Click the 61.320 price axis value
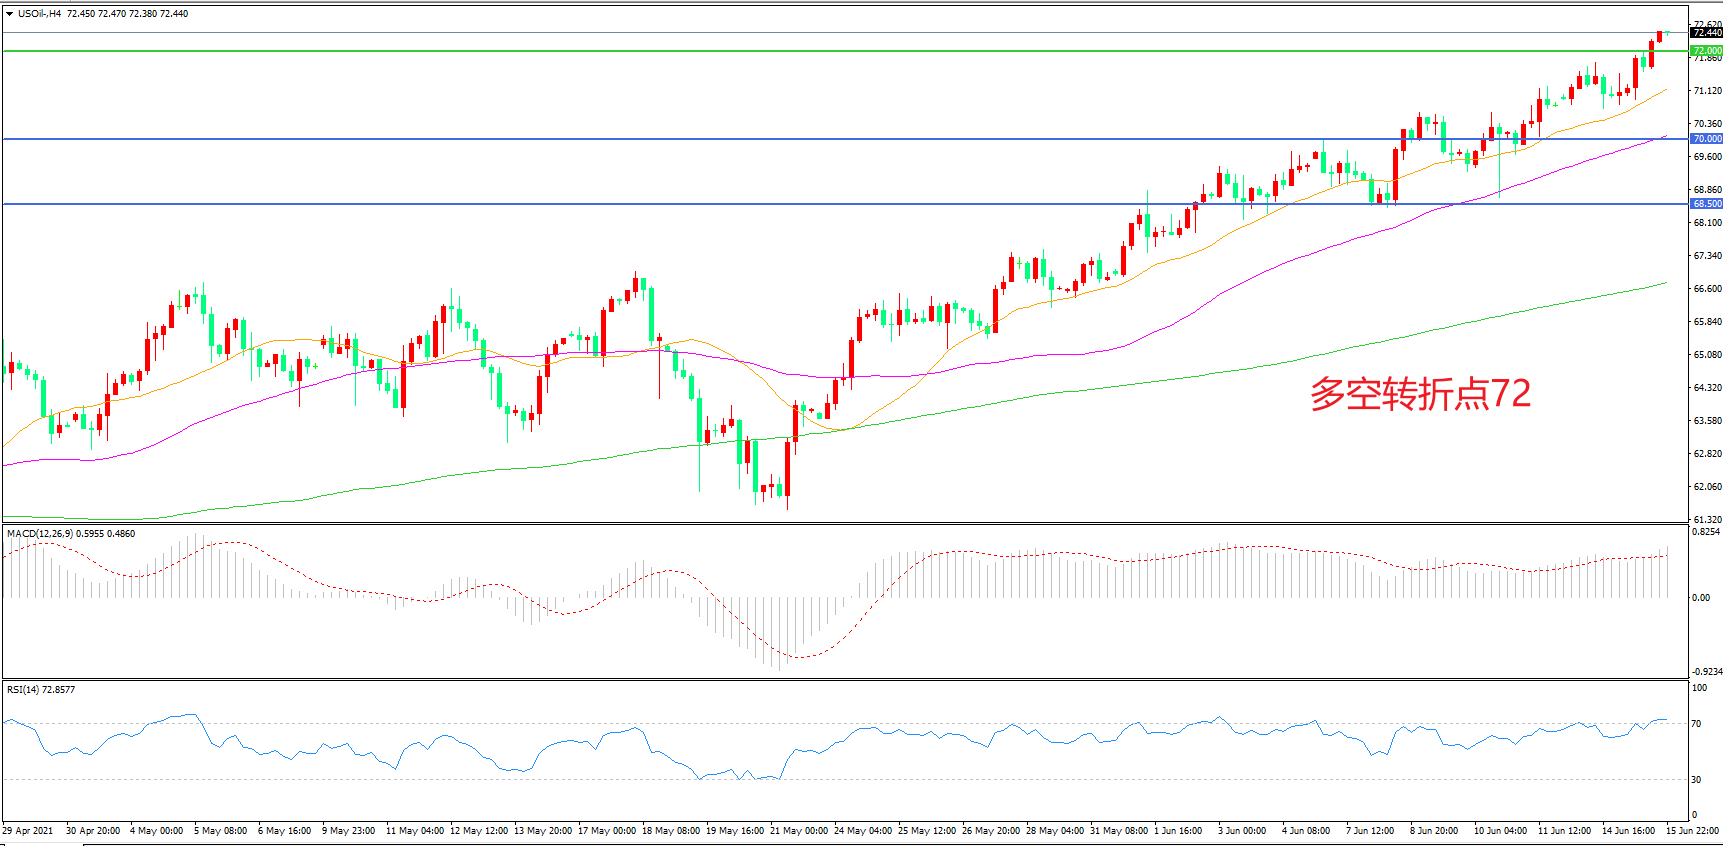 pos(1707,520)
